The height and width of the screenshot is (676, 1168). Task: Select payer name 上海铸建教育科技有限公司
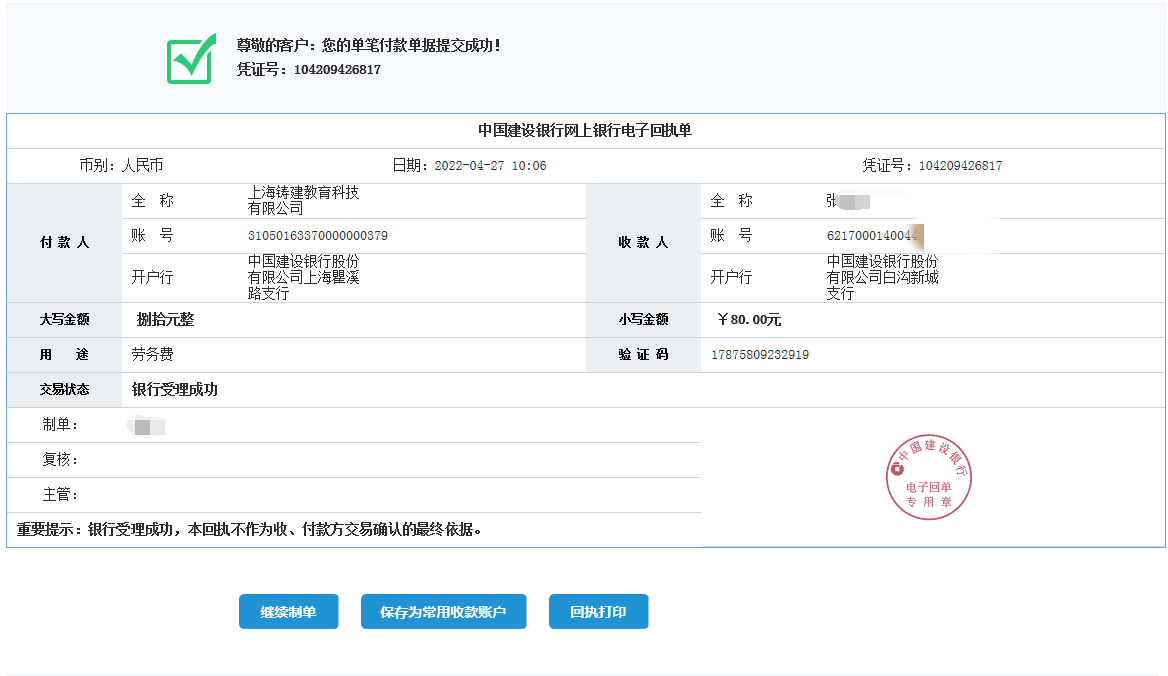303,200
